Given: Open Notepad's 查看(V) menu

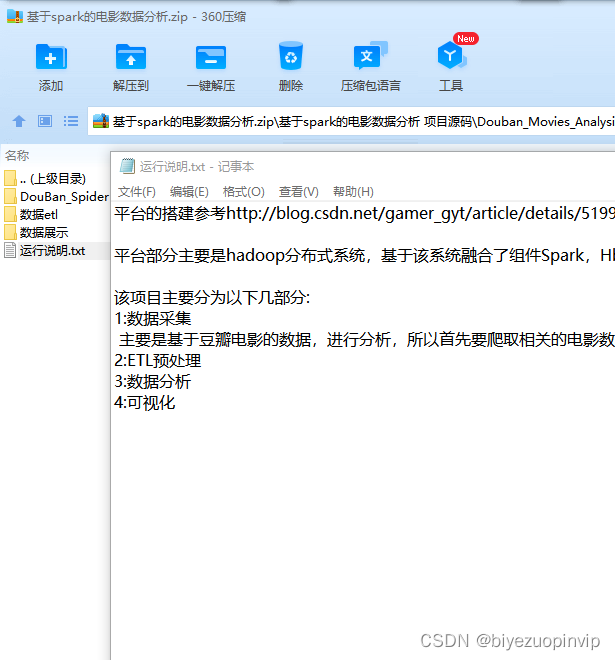Looking at the screenshot, I should coord(298,192).
